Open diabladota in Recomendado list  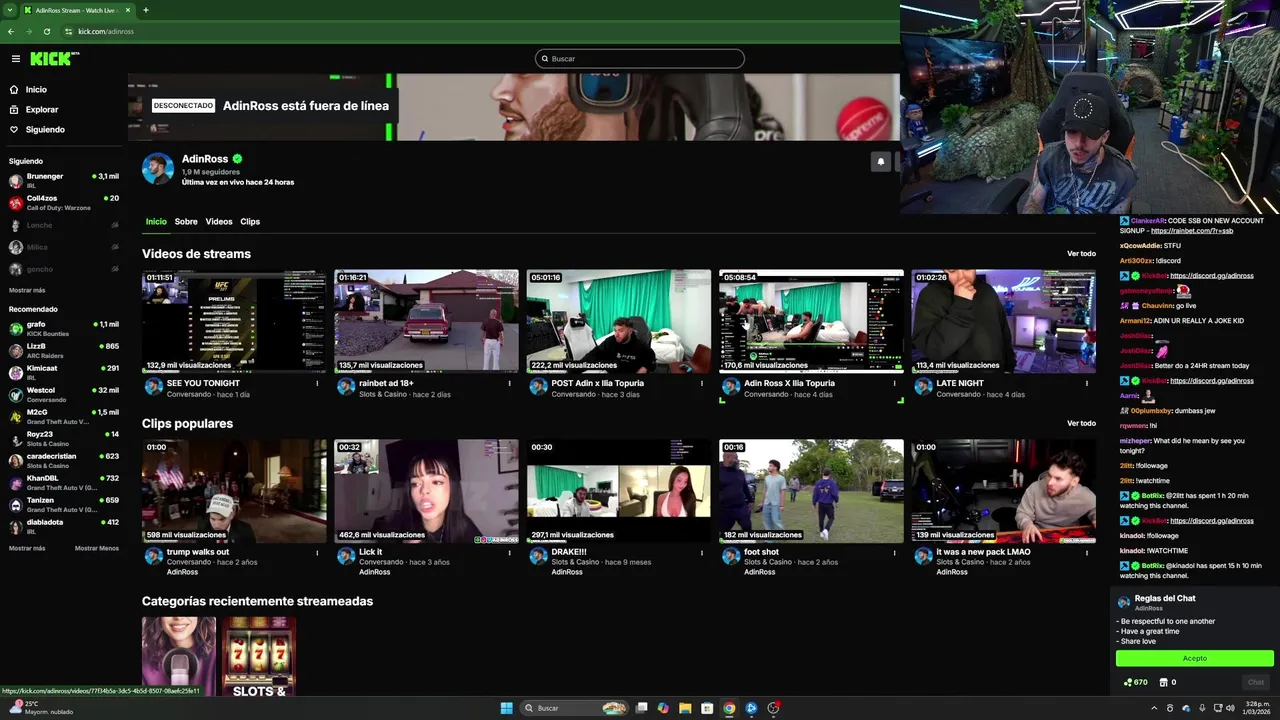pos(64,526)
